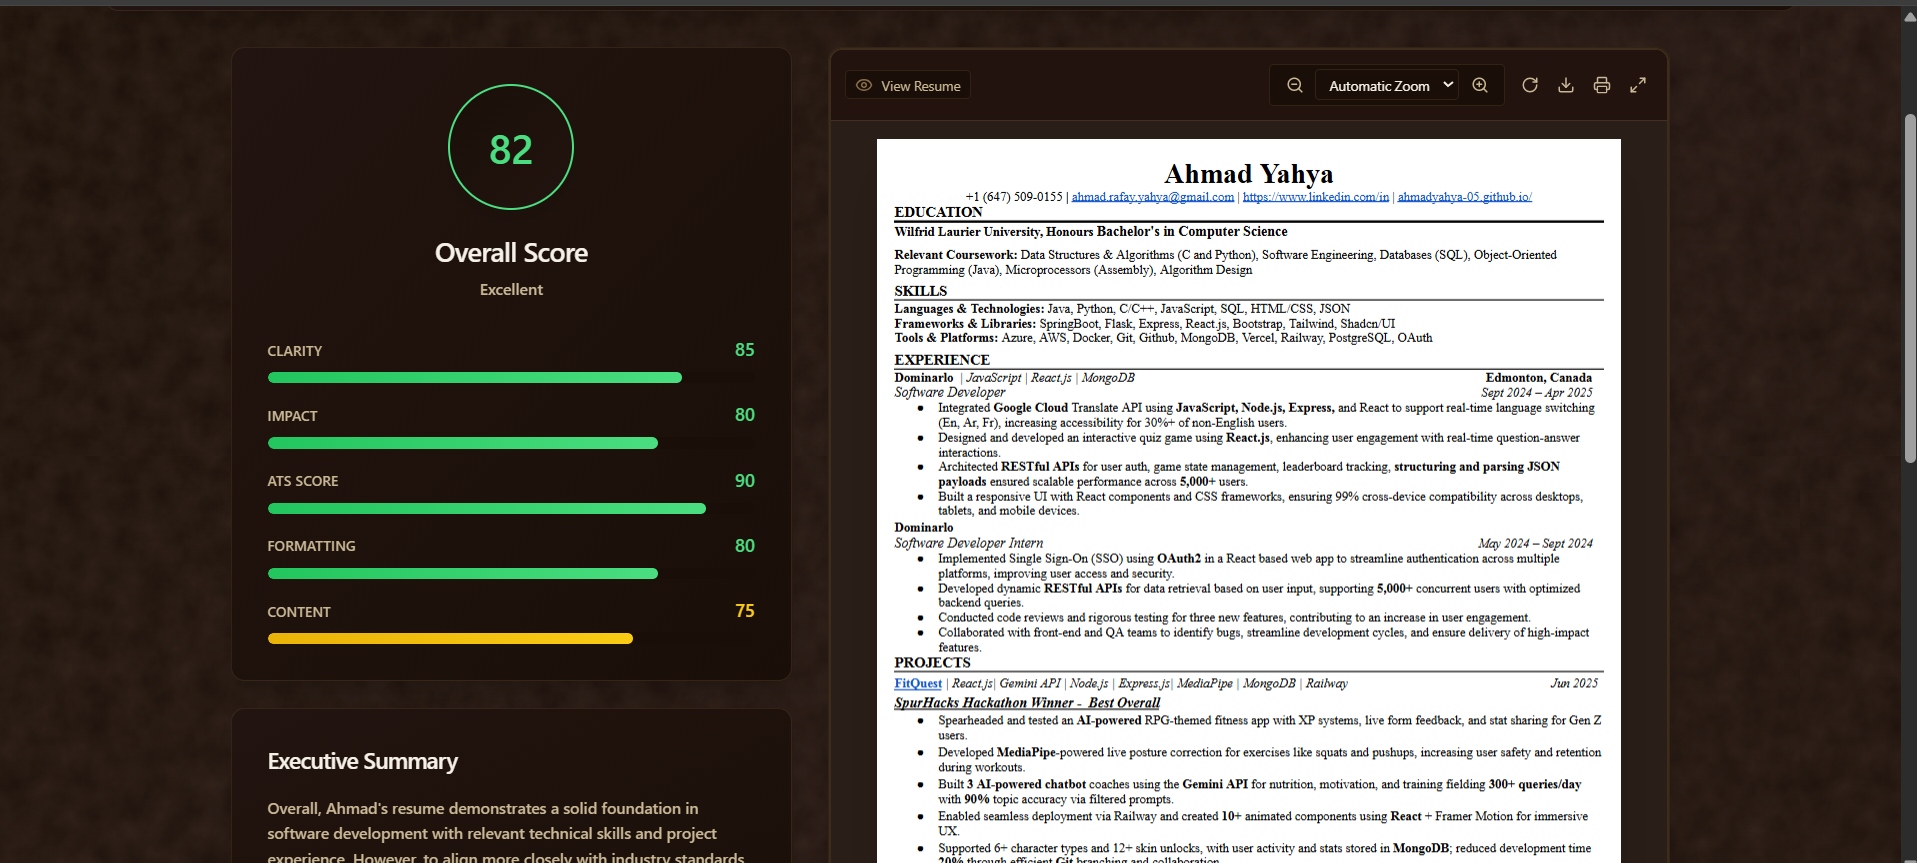
Task: Click the 82 overall score circle
Action: coord(511,147)
